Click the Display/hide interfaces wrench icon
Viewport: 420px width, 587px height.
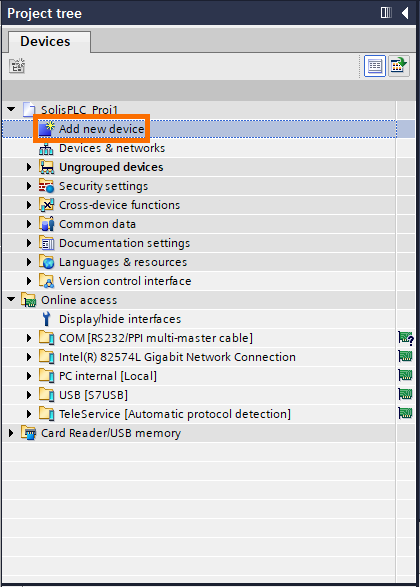[x=46, y=319]
